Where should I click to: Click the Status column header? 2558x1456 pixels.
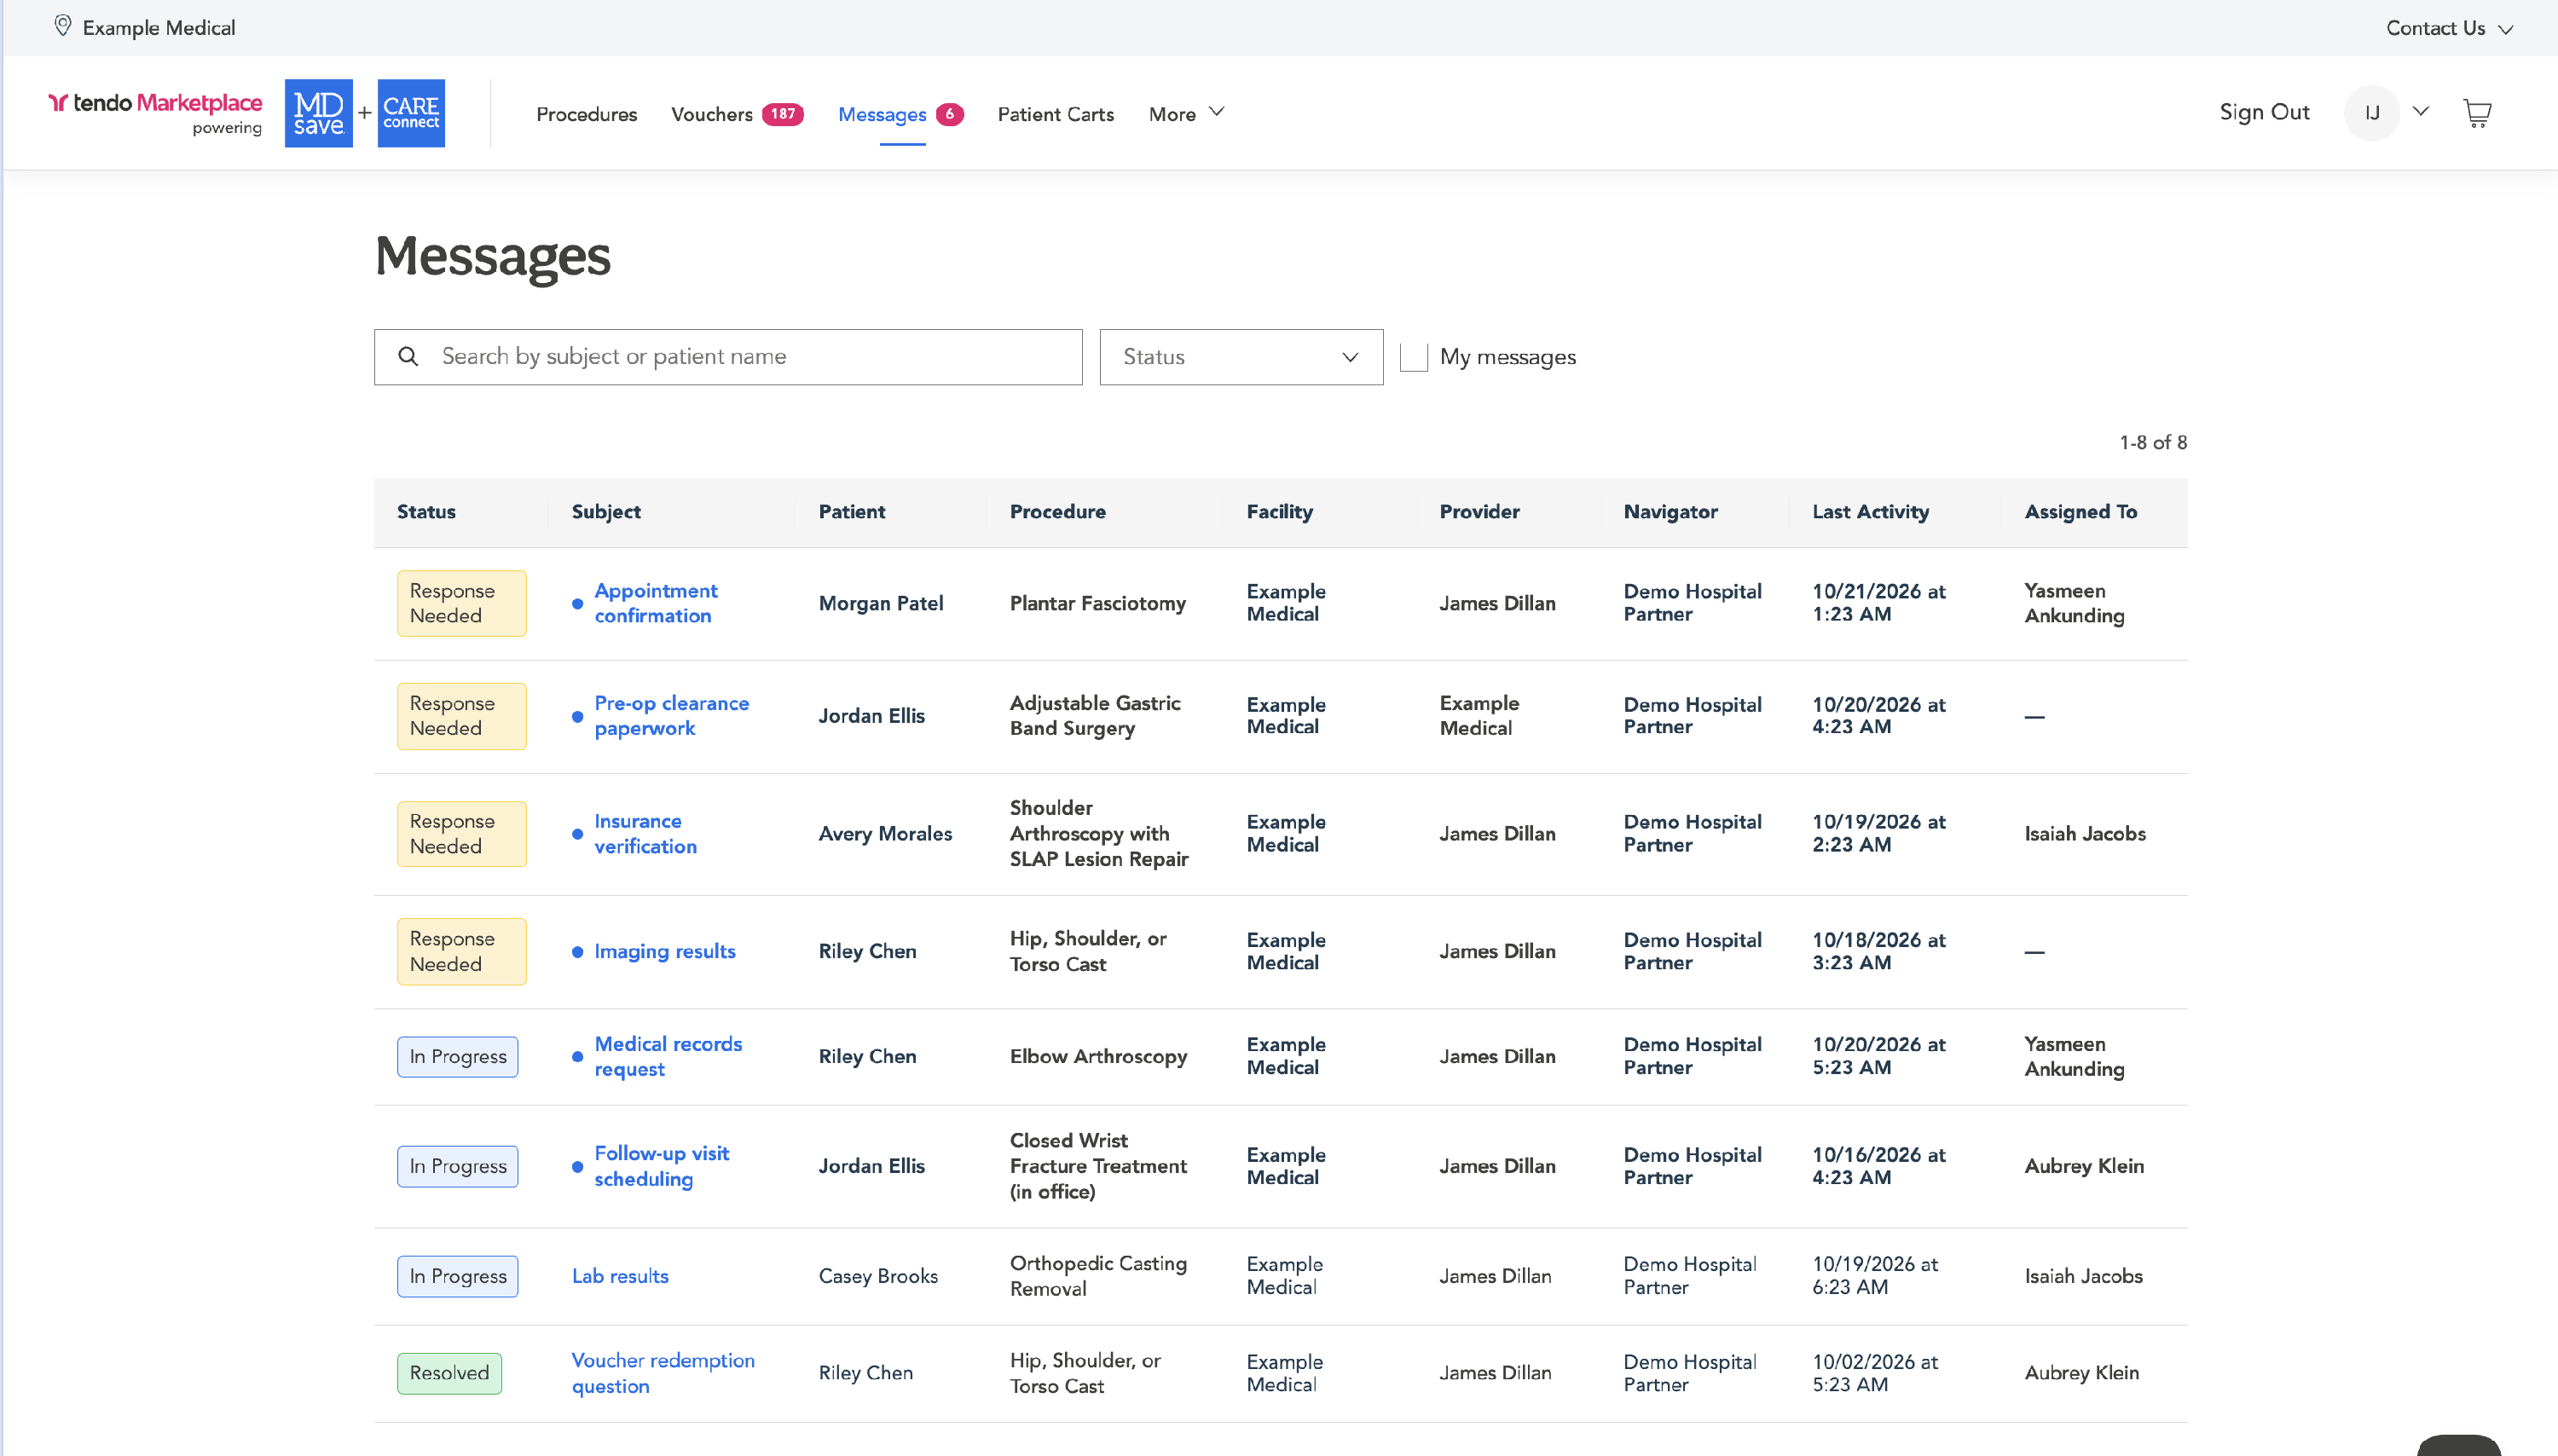pos(426,512)
